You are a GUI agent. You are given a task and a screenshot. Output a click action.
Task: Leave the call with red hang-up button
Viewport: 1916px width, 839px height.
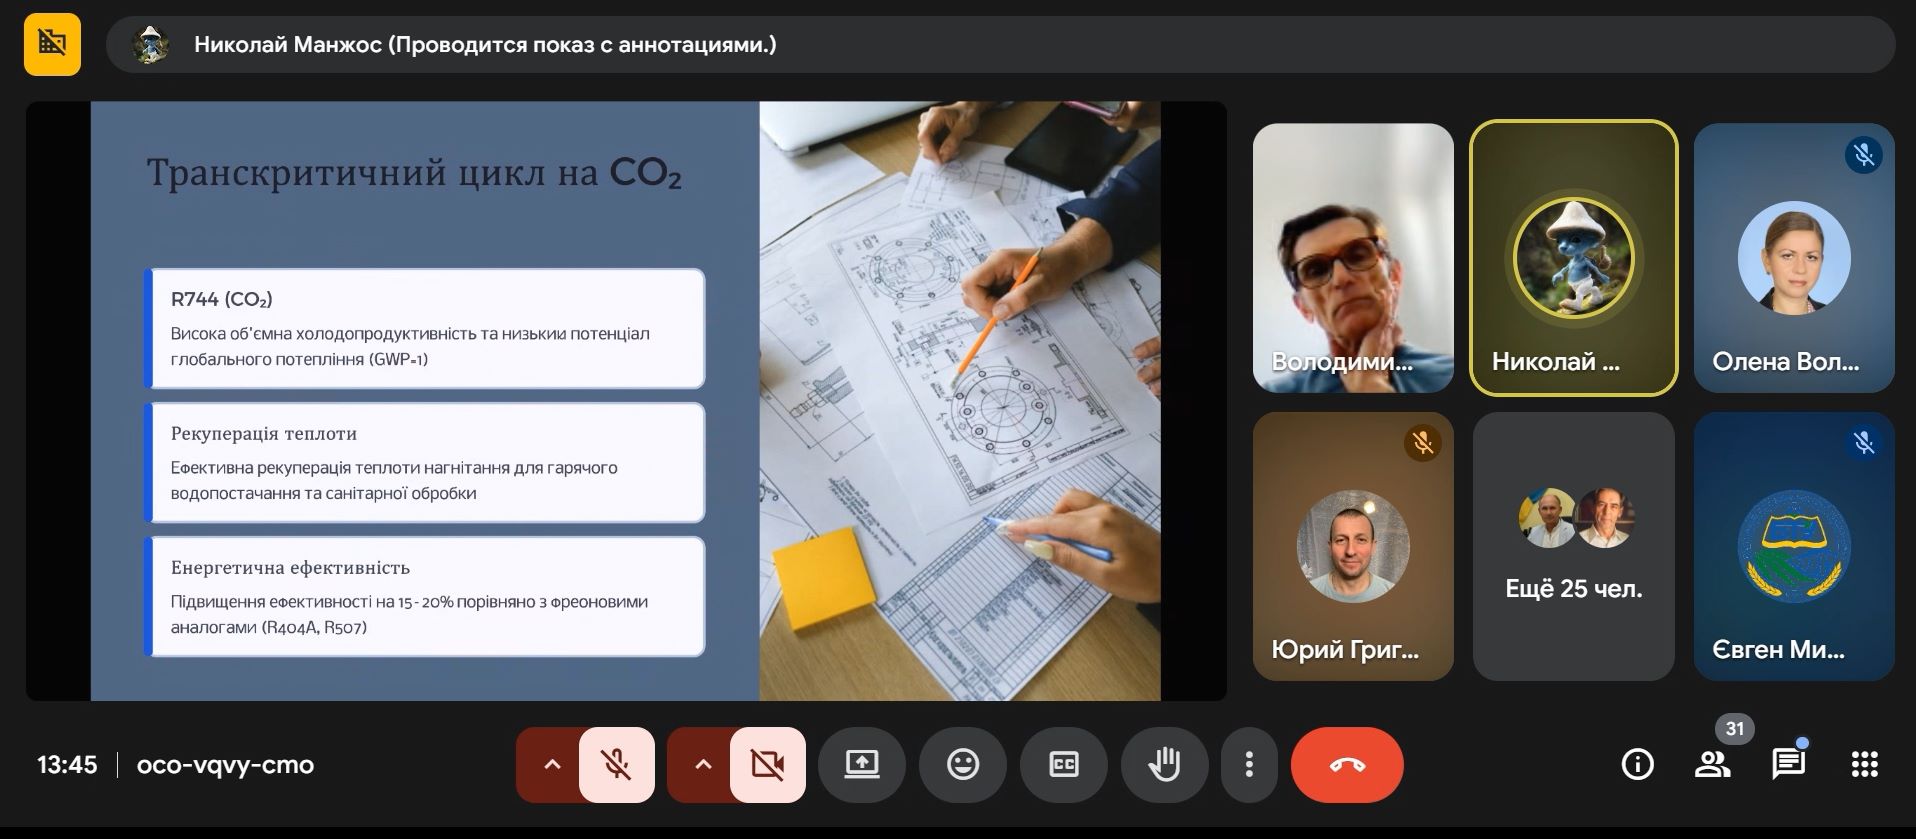1346,765
